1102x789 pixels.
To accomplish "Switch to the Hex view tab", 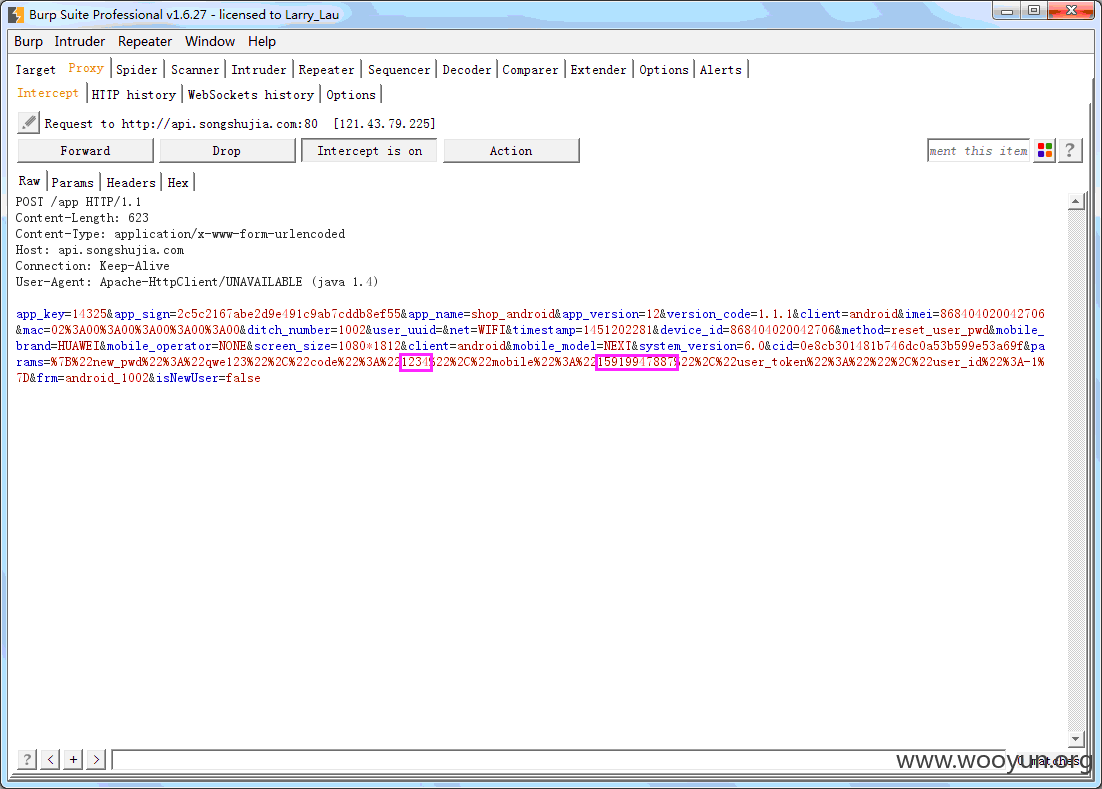I will (178, 183).
